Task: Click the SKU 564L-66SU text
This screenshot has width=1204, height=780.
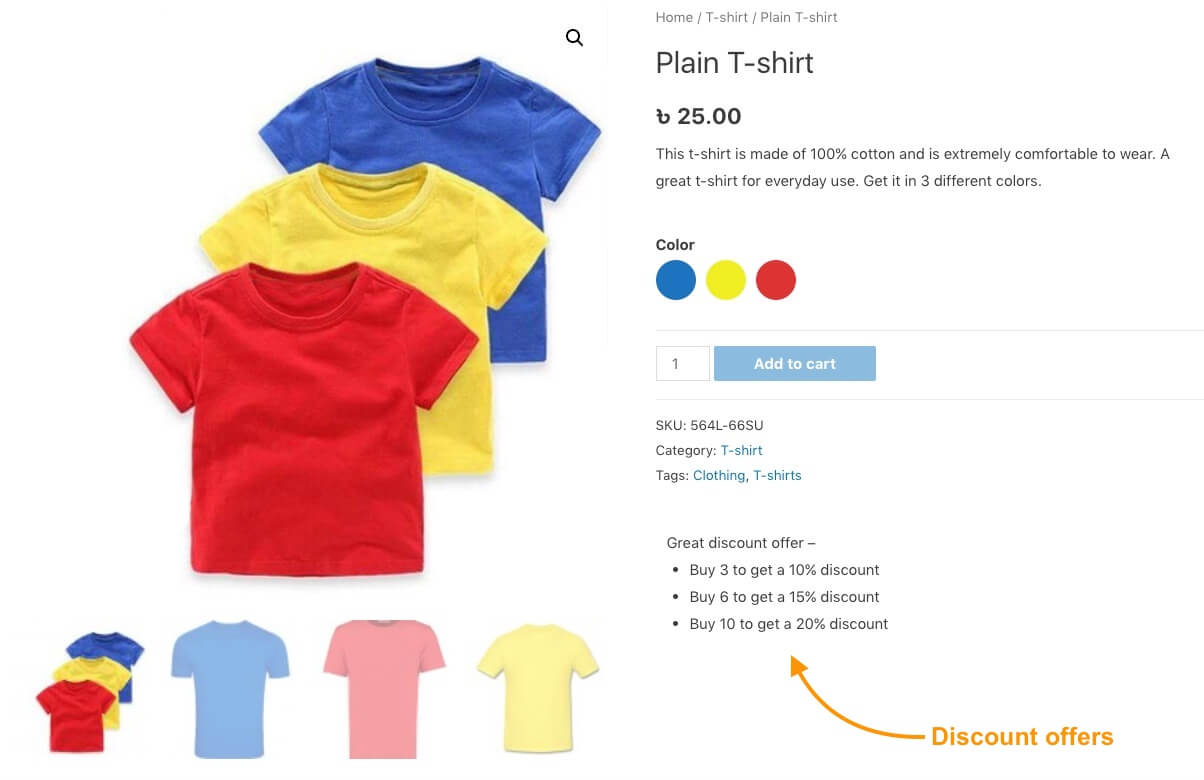Action: click(x=709, y=426)
